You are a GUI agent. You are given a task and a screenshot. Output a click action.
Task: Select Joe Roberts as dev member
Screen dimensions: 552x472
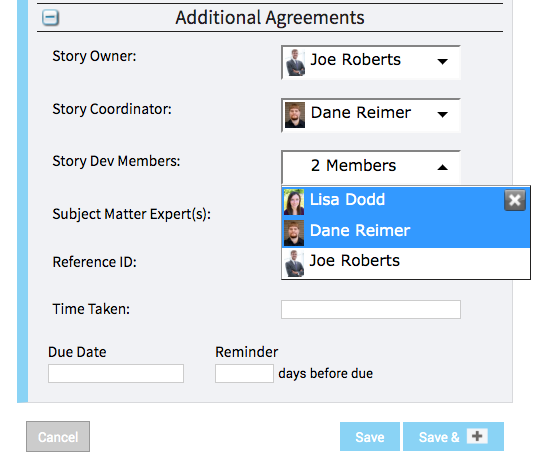406,263
